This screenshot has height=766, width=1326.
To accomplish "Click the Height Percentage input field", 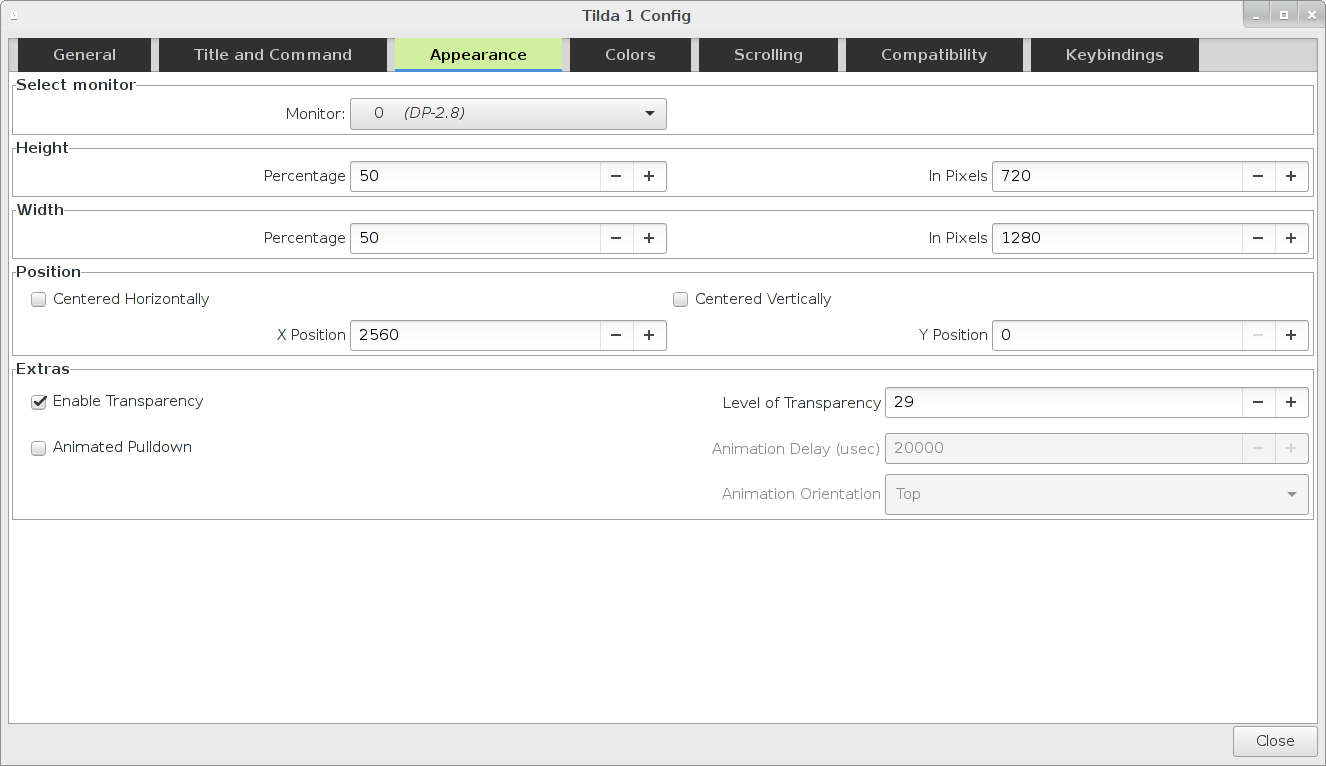I will point(475,176).
